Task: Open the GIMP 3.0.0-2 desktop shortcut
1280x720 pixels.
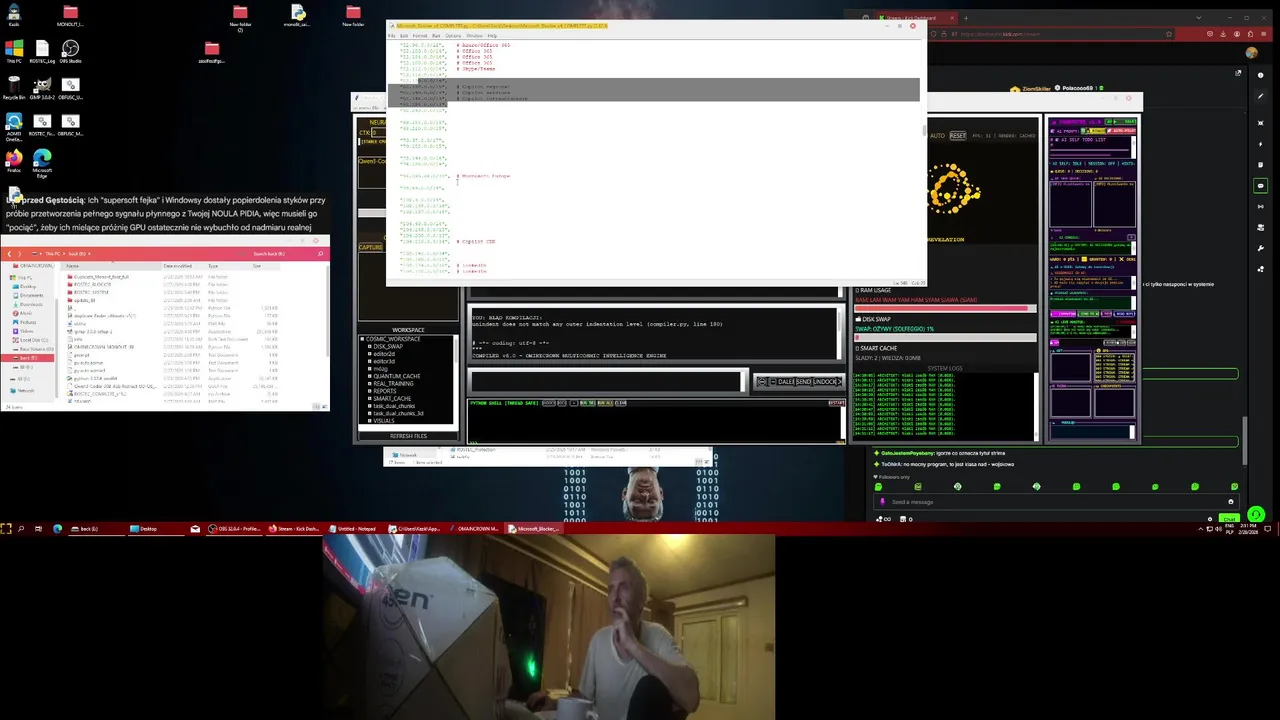Action: [42, 89]
